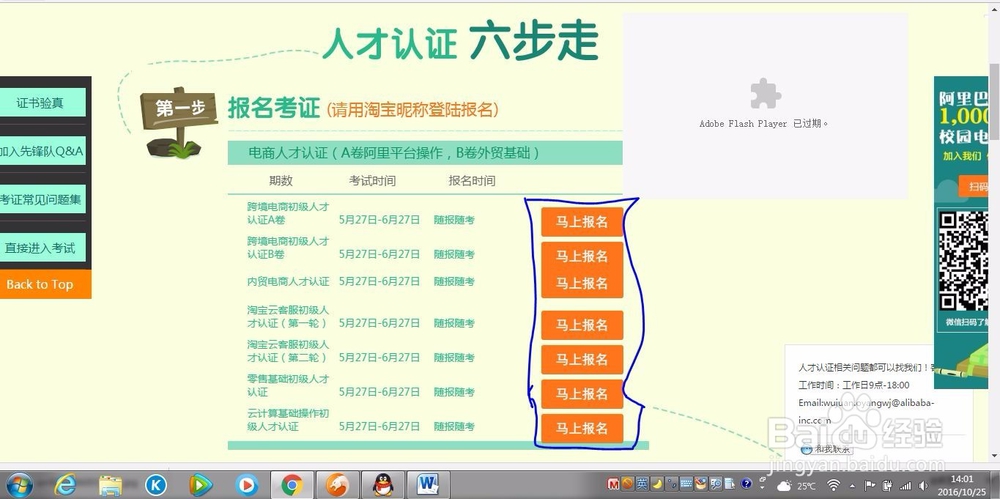1000x499 pixels.
Task: Toggle the 英 language mode in the IME bar
Action: (x=642, y=484)
